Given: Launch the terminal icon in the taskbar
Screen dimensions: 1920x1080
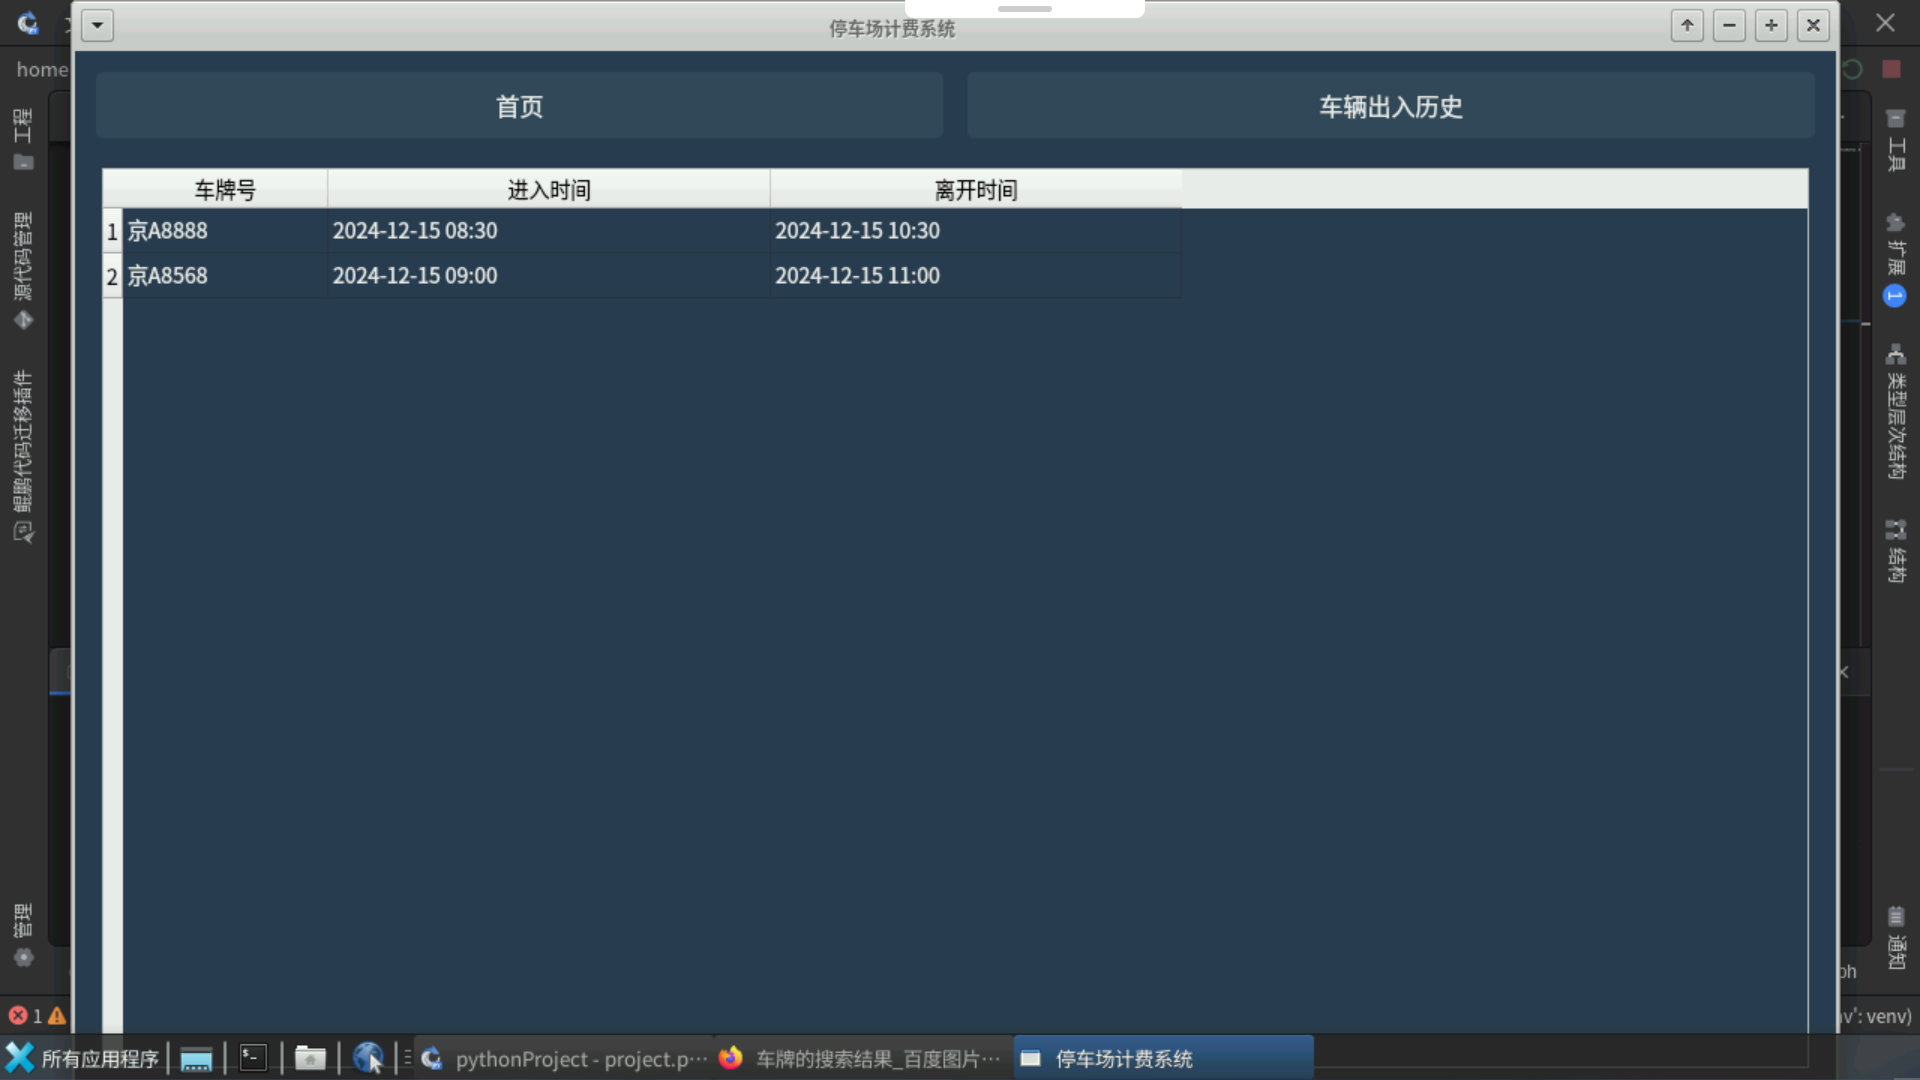Looking at the screenshot, I should (252, 1057).
